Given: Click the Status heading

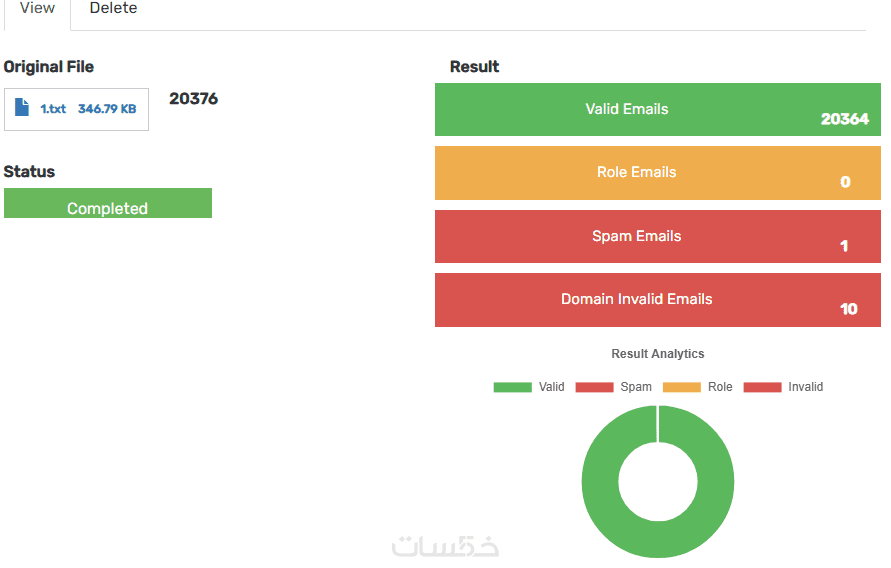Looking at the screenshot, I should click(30, 172).
